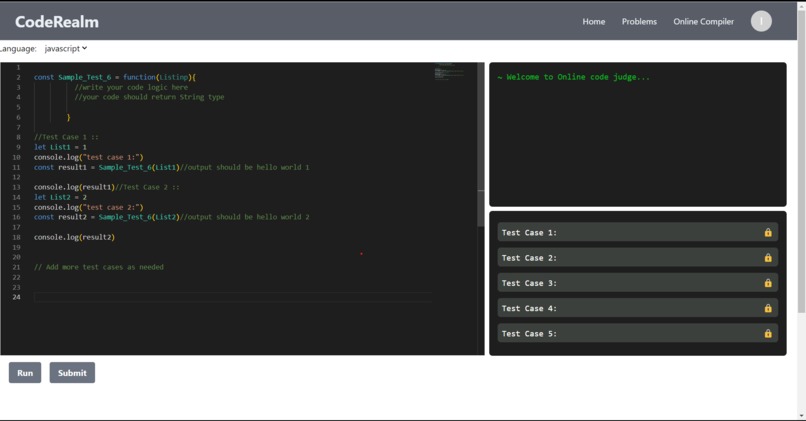Viewport: 806px width, 421px height.
Task: Open the Online Compiler link
Action: (703, 22)
